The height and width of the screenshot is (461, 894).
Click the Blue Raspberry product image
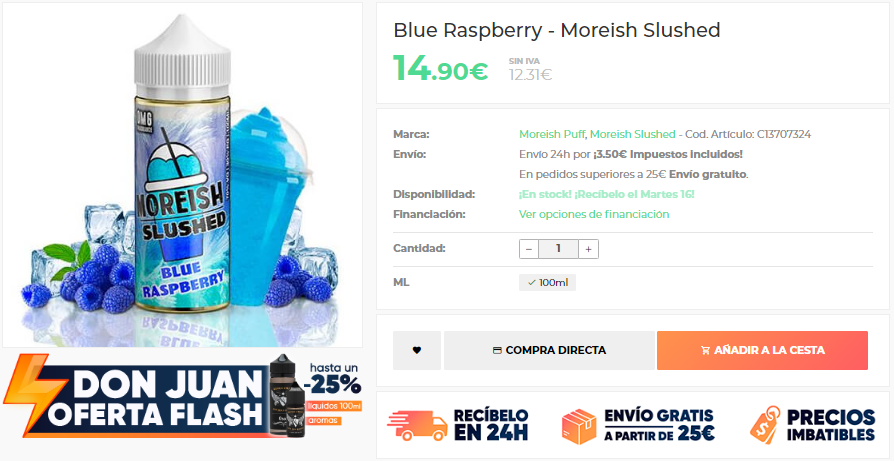pos(182,175)
